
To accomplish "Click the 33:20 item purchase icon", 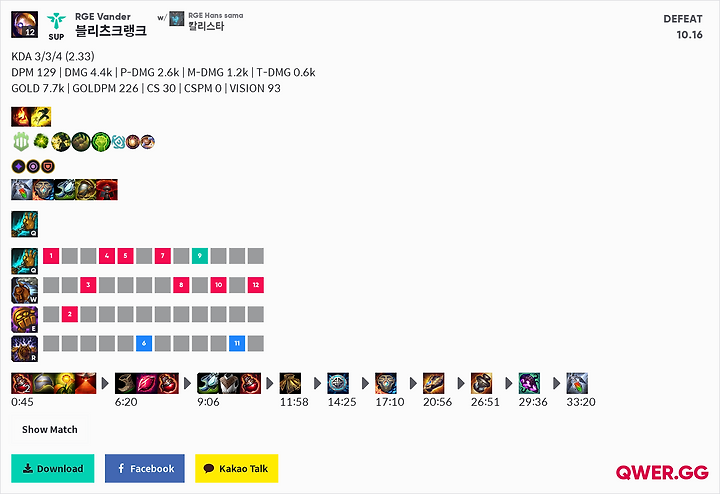I will coord(577,383).
